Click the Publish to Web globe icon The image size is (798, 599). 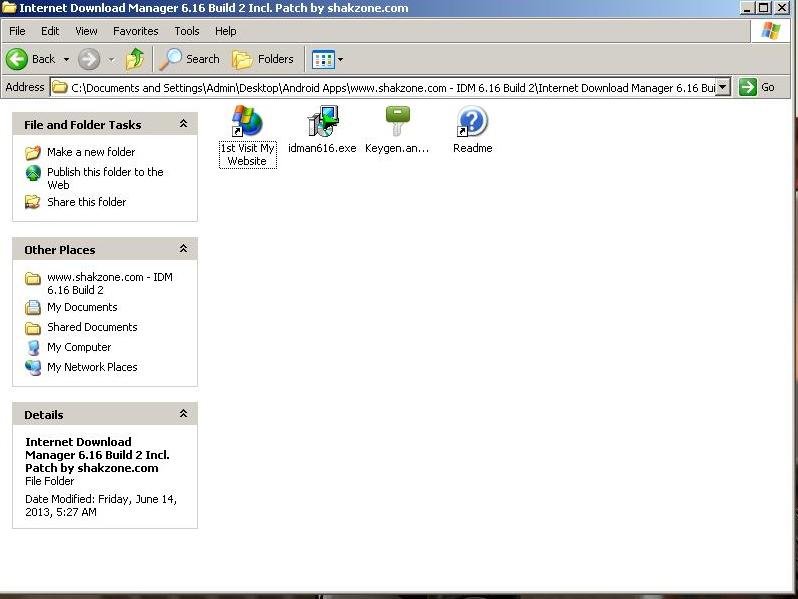point(33,173)
